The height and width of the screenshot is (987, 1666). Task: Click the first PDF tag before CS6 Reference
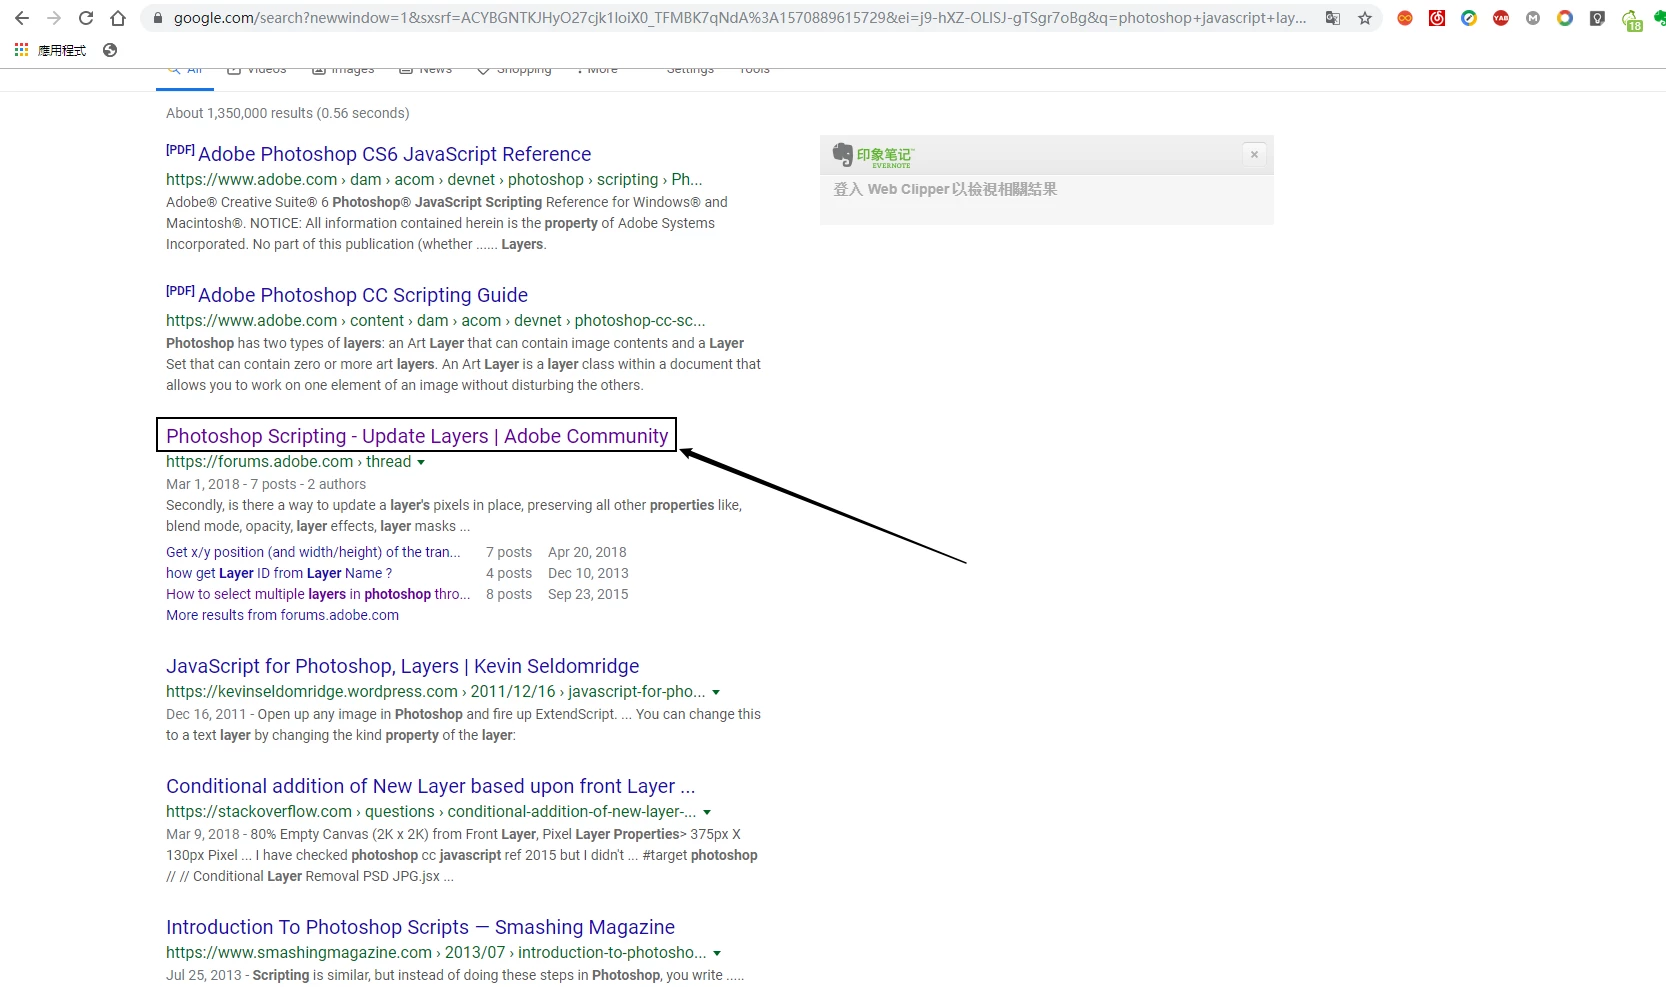tap(180, 150)
